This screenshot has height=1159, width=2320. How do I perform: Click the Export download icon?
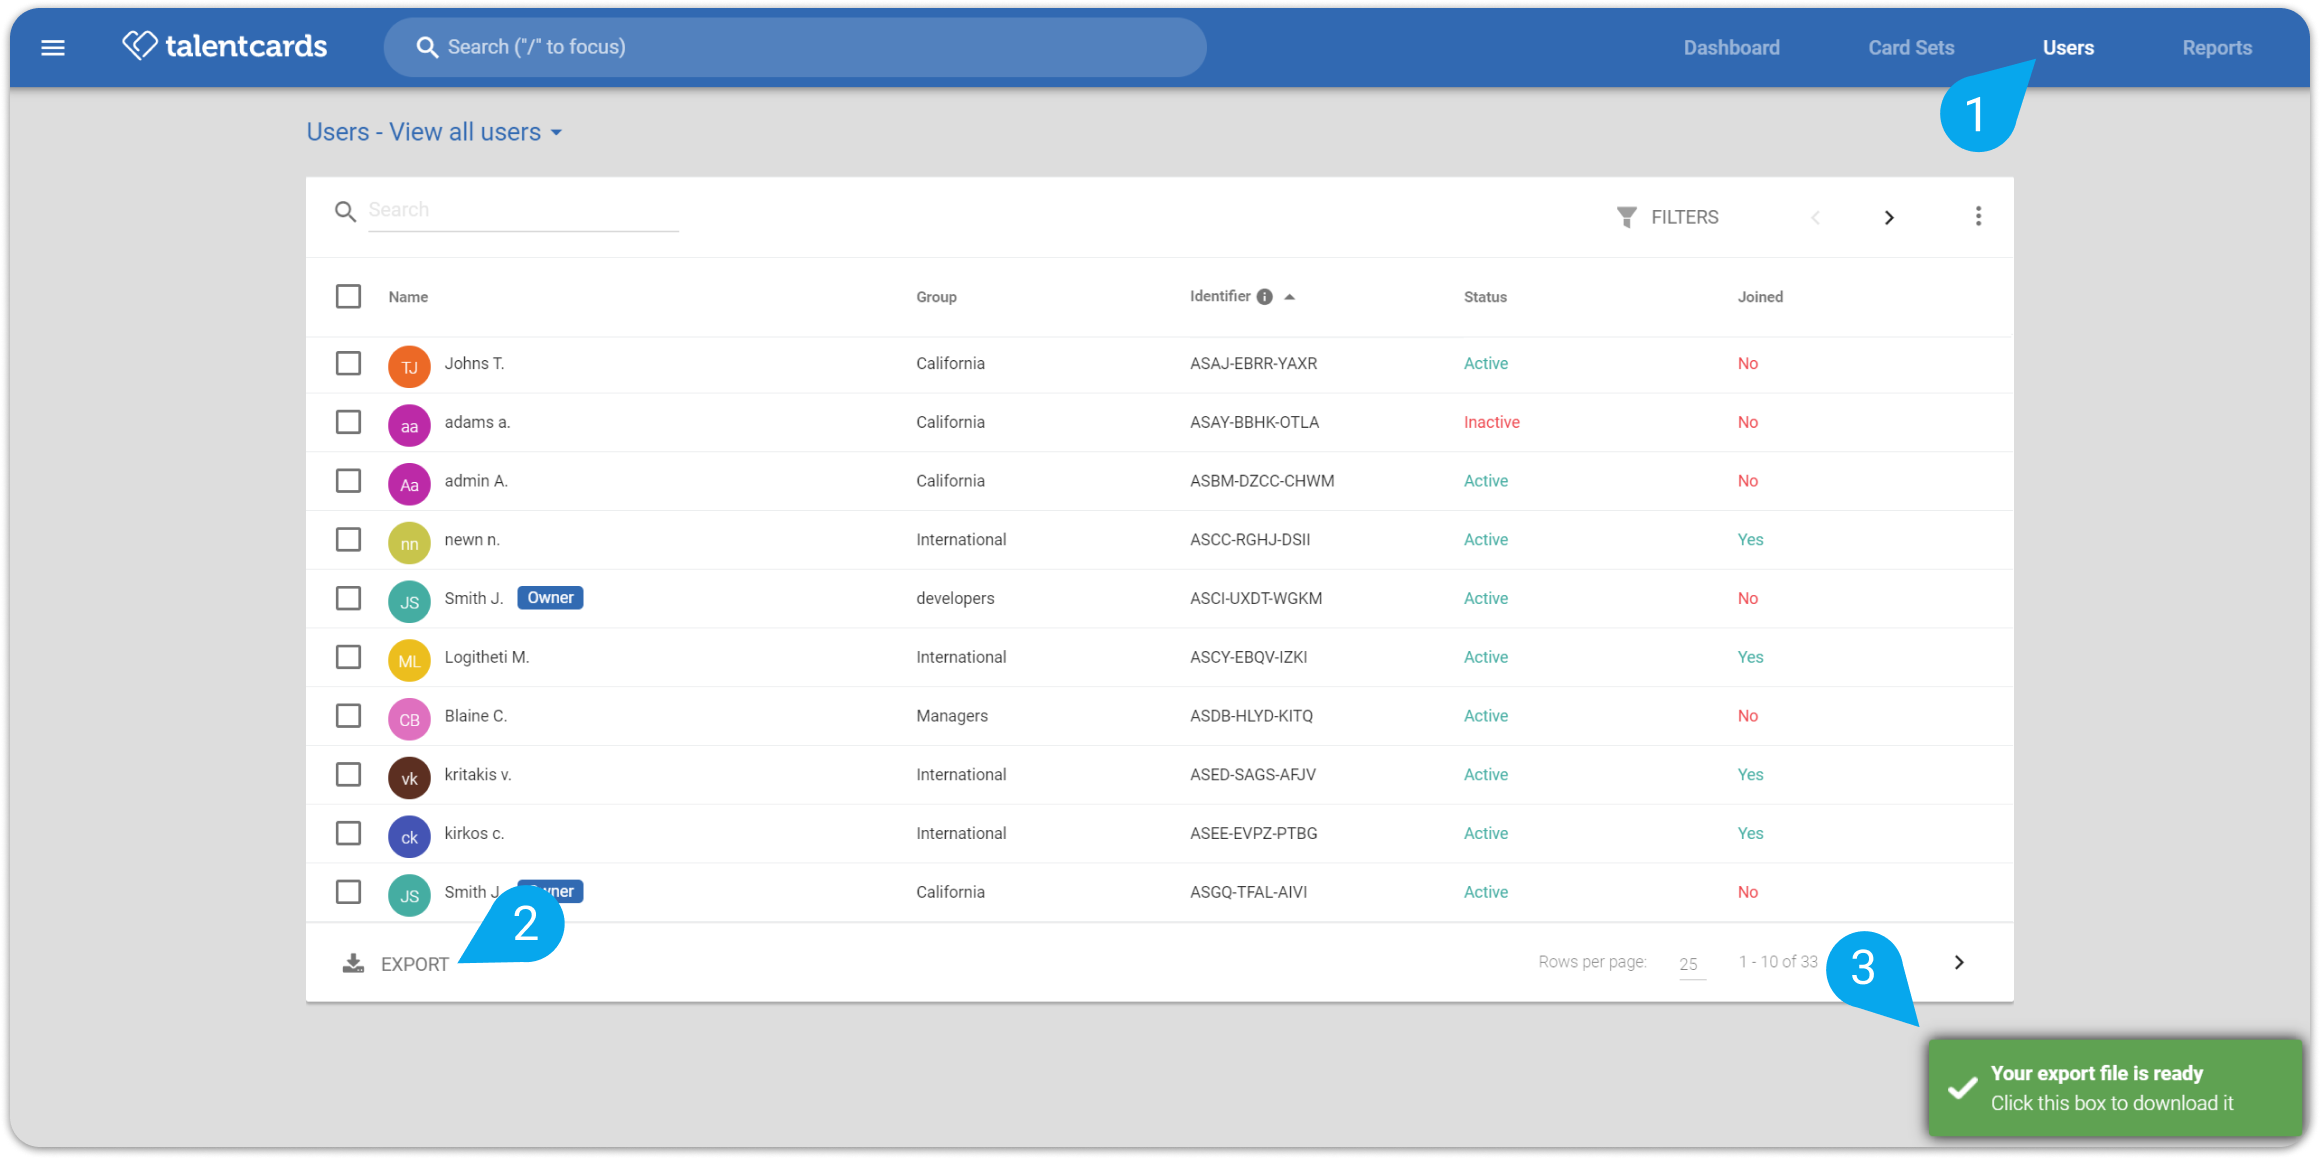coord(353,963)
